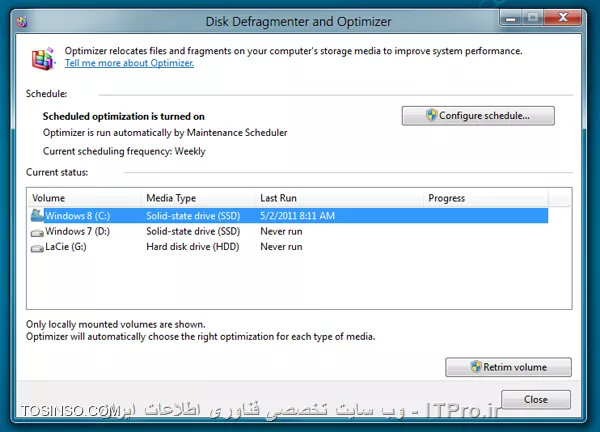
Task: Click Solid-state drive (SSD) cell for Windows 7
Action: click(193, 231)
